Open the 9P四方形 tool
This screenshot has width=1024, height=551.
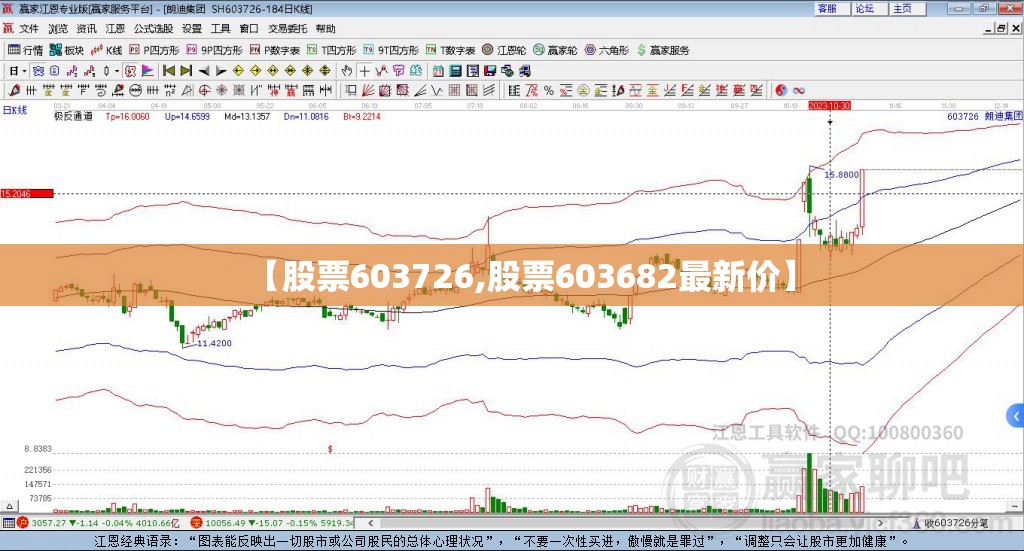point(214,50)
